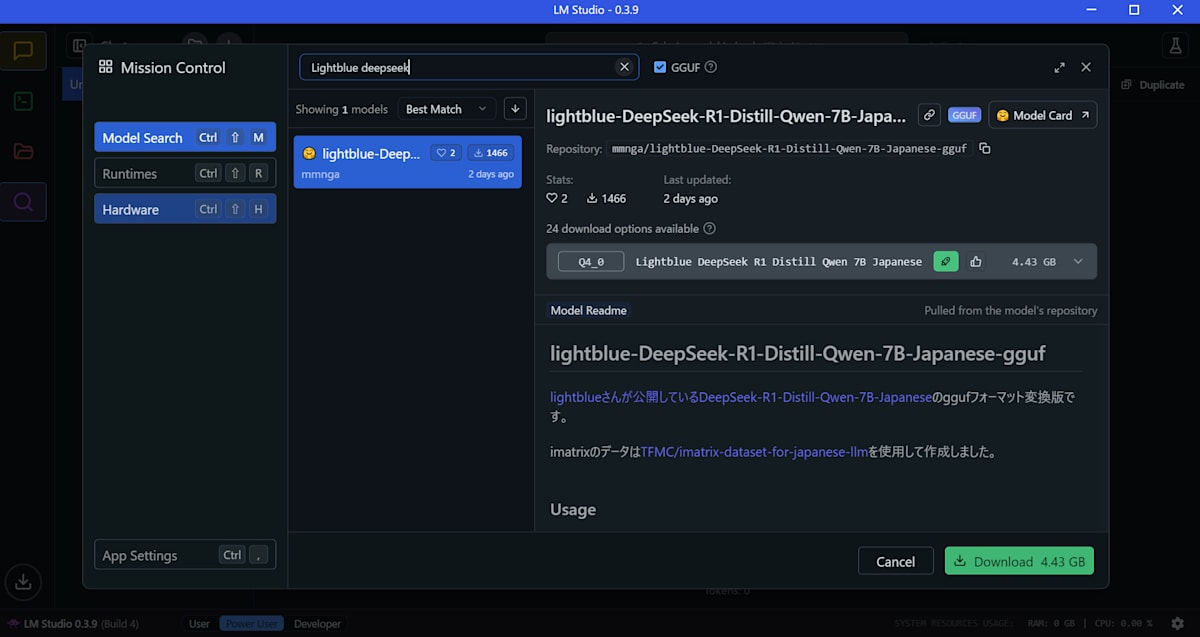Screen dimensions: 1200x637
Task: Open TFMC/imatrix-dataset-for-japanese-llm link
Action: tap(753, 451)
